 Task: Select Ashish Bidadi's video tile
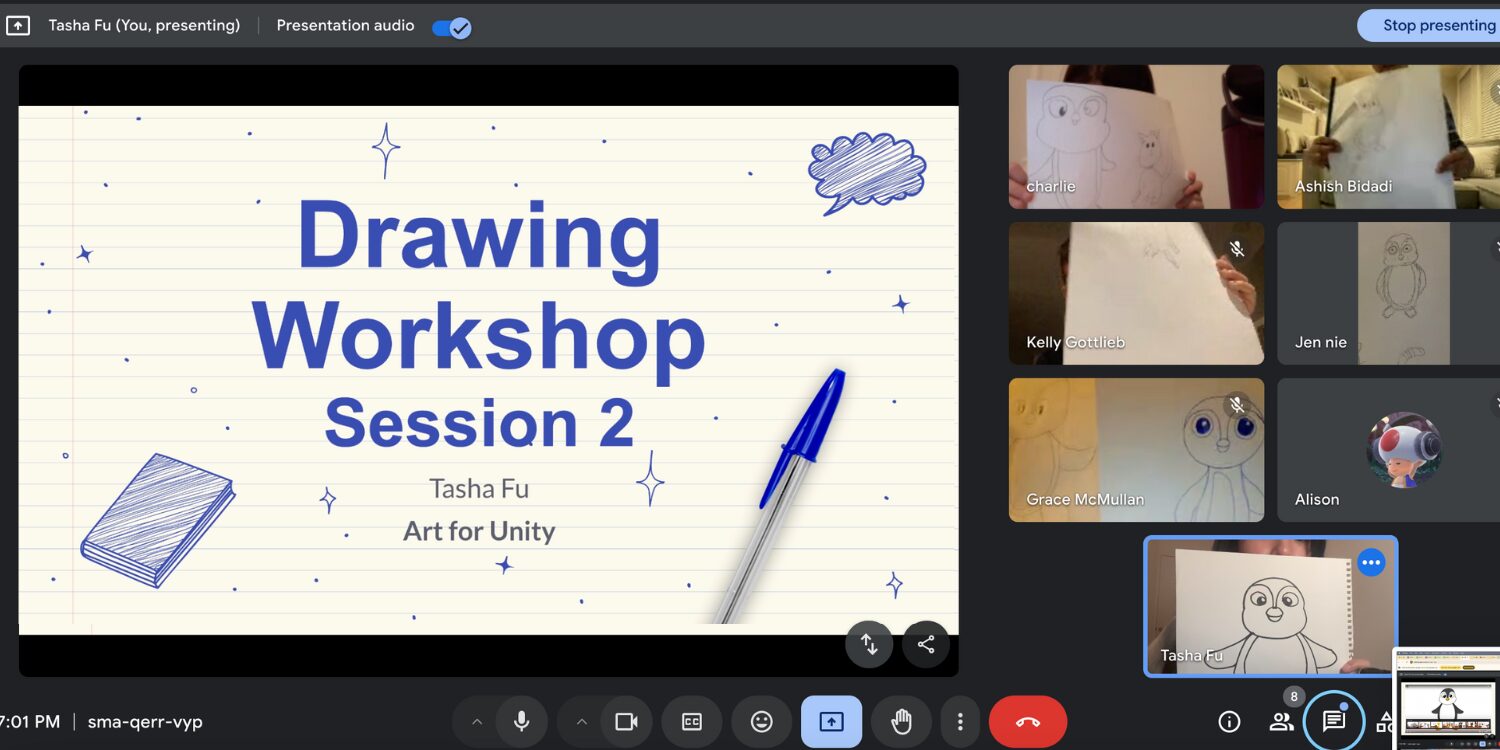(1388, 137)
